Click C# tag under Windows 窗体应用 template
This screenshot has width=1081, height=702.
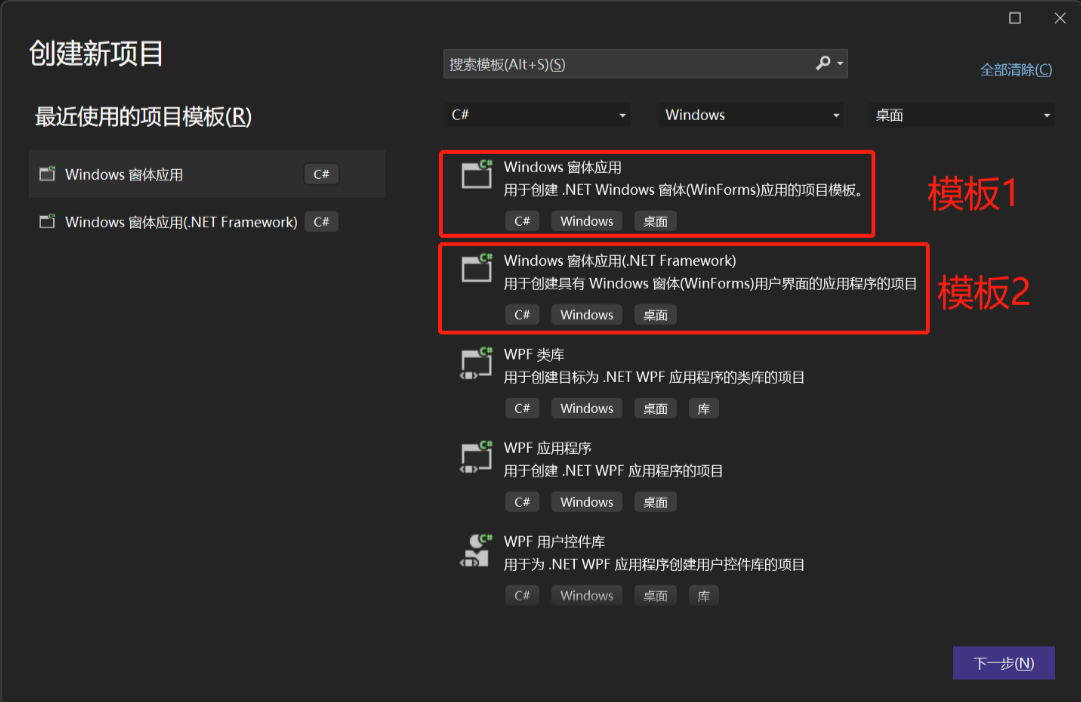[522, 221]
